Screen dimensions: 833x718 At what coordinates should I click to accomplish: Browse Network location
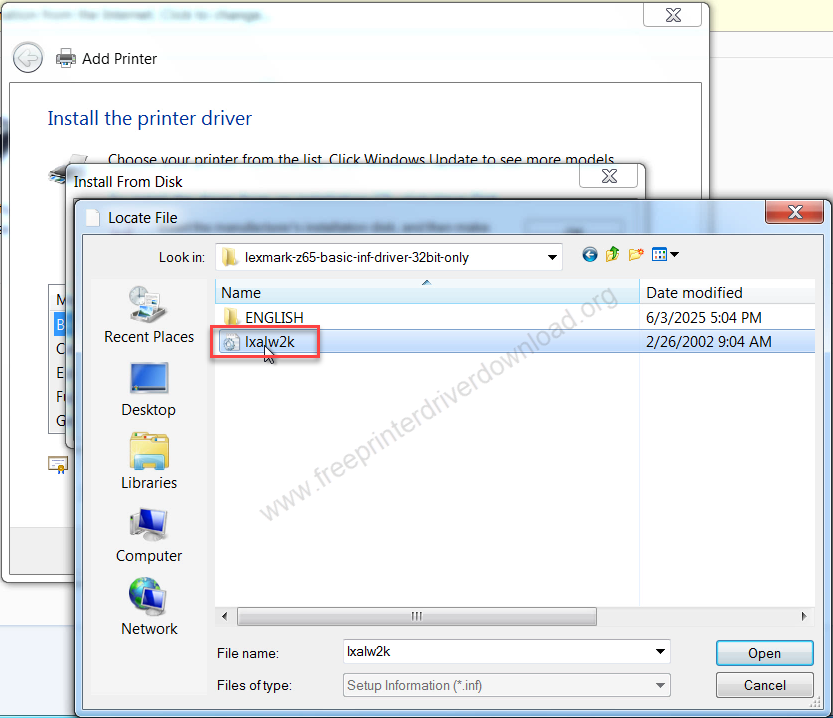pyautogui.click(x=149, y=607)
